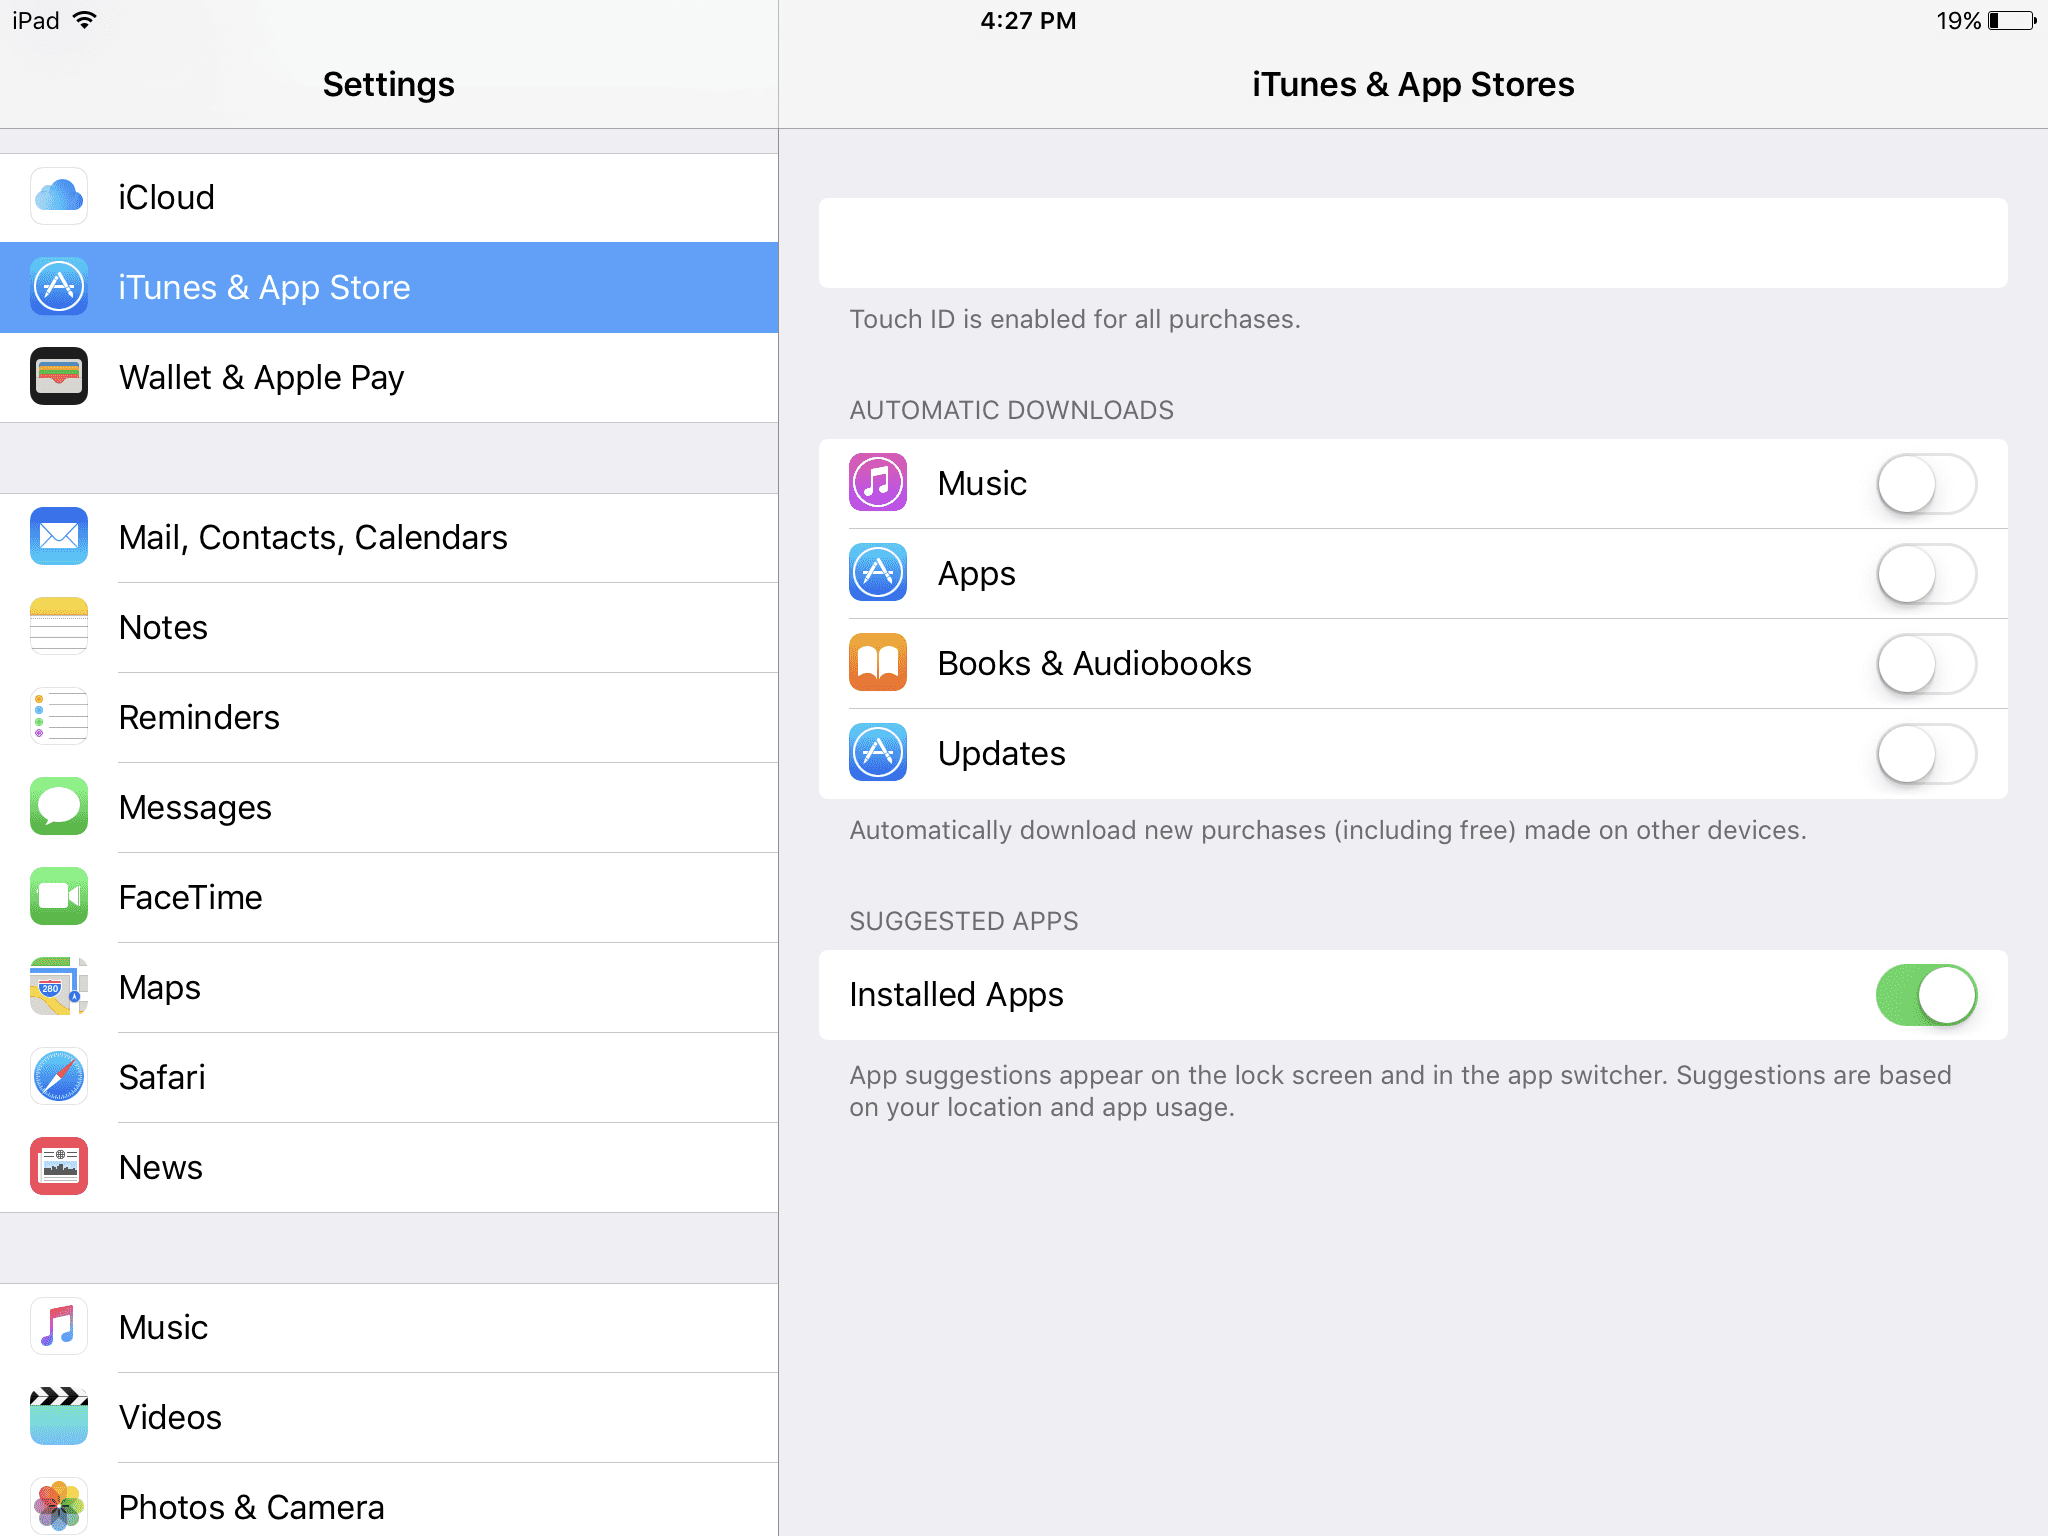The width and height of the screenshot is (2048, 1536).
Task: Tap the Photos flower icon
Action: tap(59, 1505)
